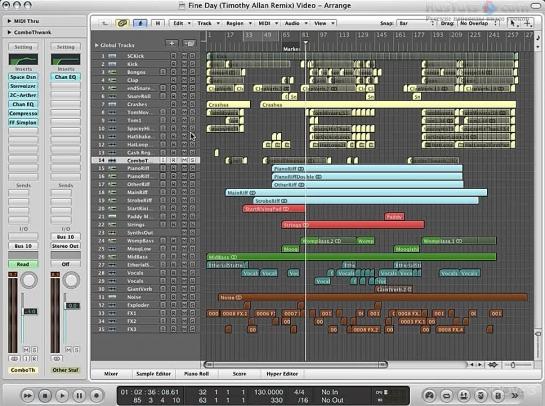Viewport: 545px width, 406px height.
Task: Click the double-arrow overflow icon in transport
Action: (515, 395)
